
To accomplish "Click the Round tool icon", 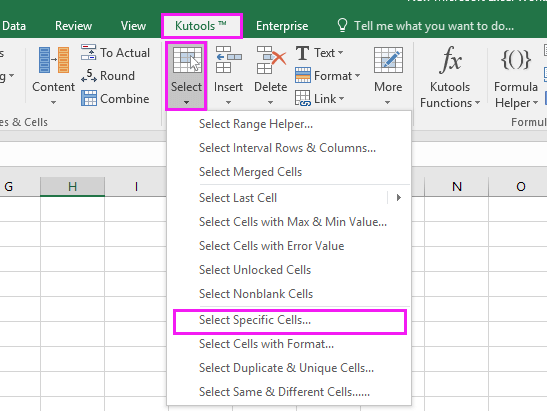I will [x=89, y=75].
